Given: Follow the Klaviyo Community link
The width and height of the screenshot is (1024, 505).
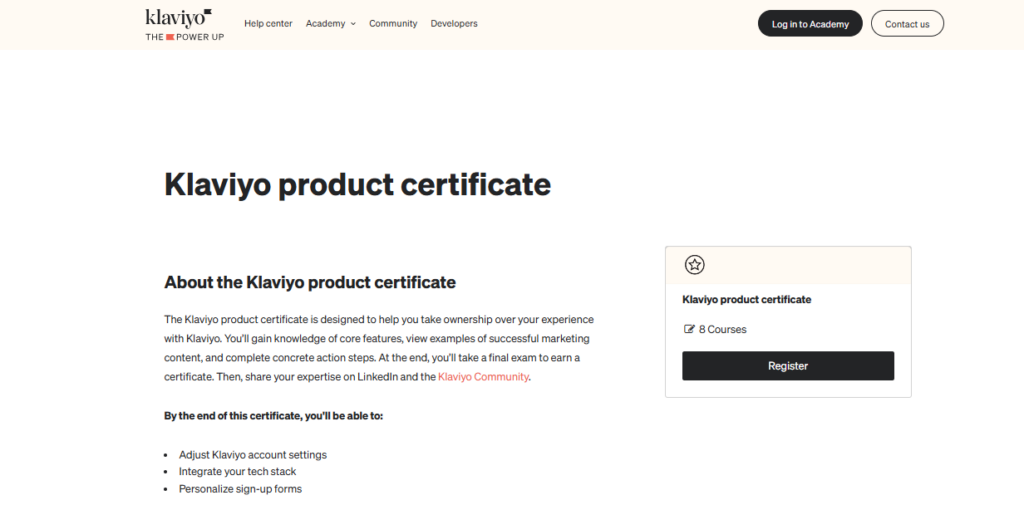Looking at the screenshot, I should click(483, 377).
